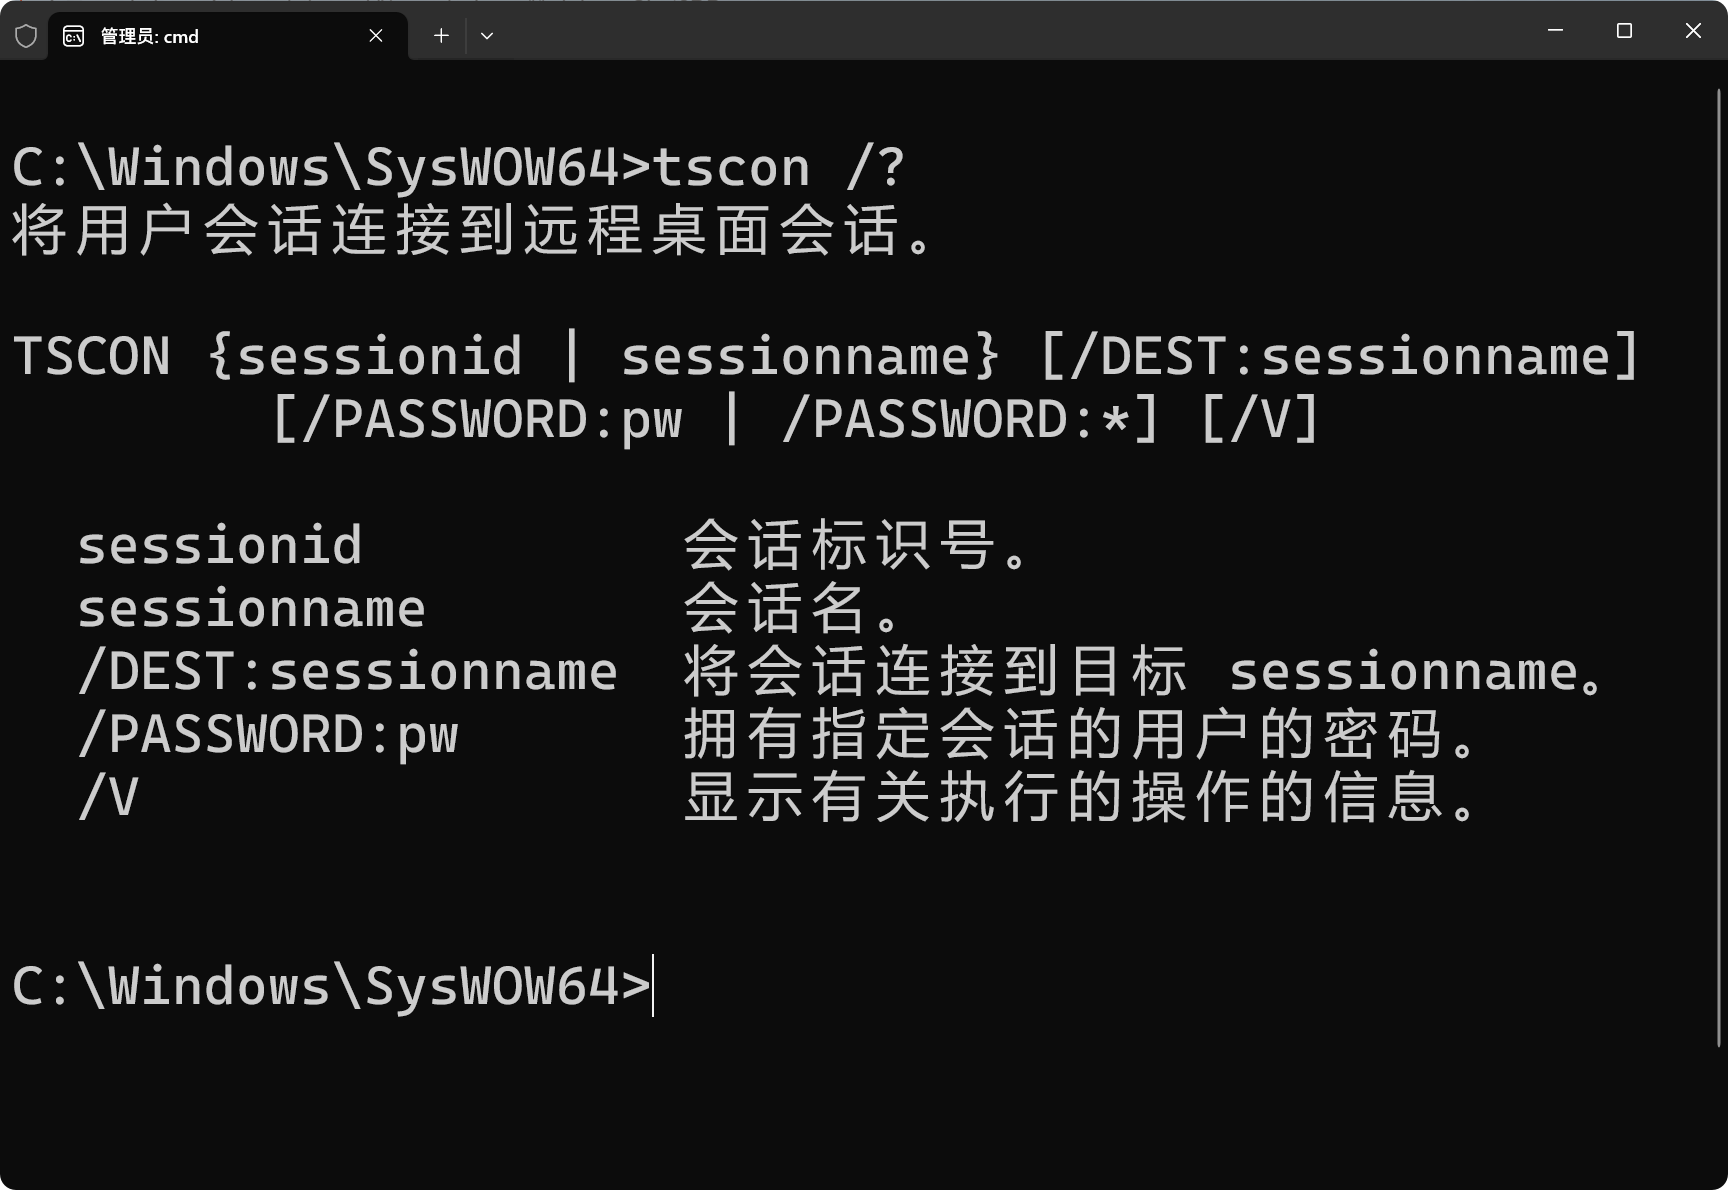The image size is (1728, 1190).
Task: Click the typed "tscon /?" command text
Action: coord(778,167)
